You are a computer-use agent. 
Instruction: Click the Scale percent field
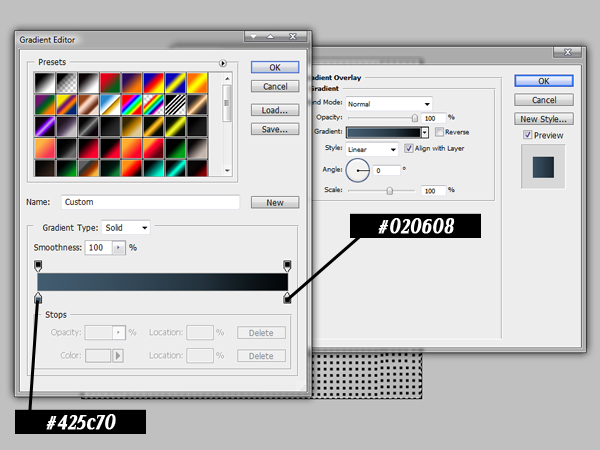coord(434,190)
